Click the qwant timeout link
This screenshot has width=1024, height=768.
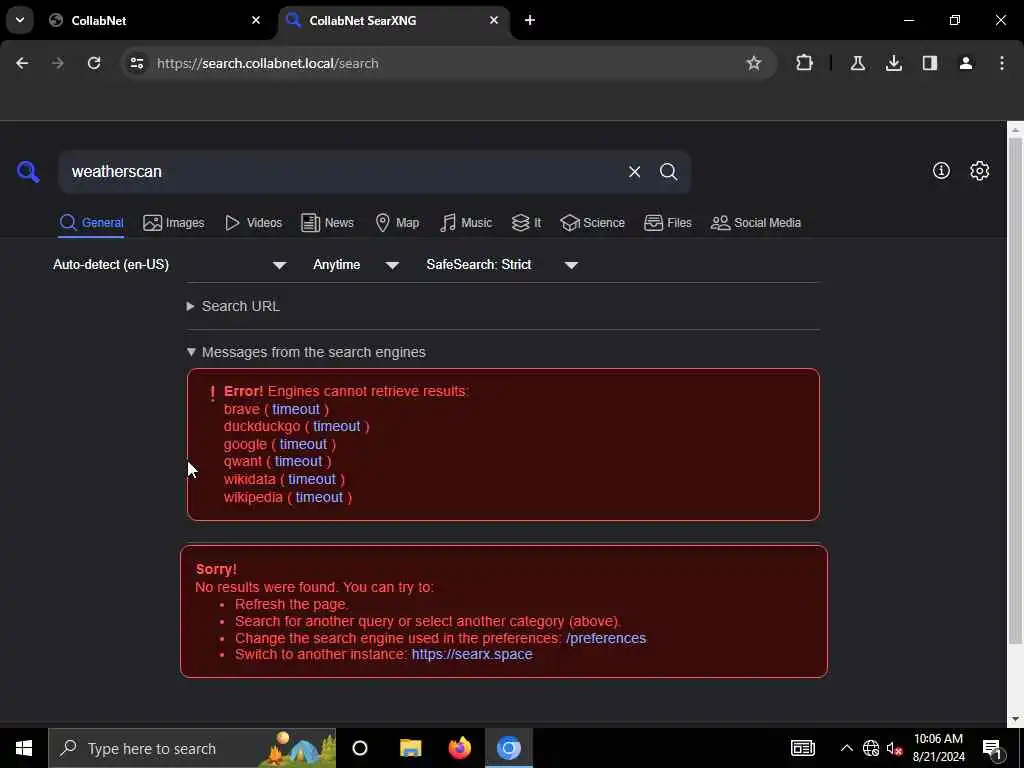point(298,461)
